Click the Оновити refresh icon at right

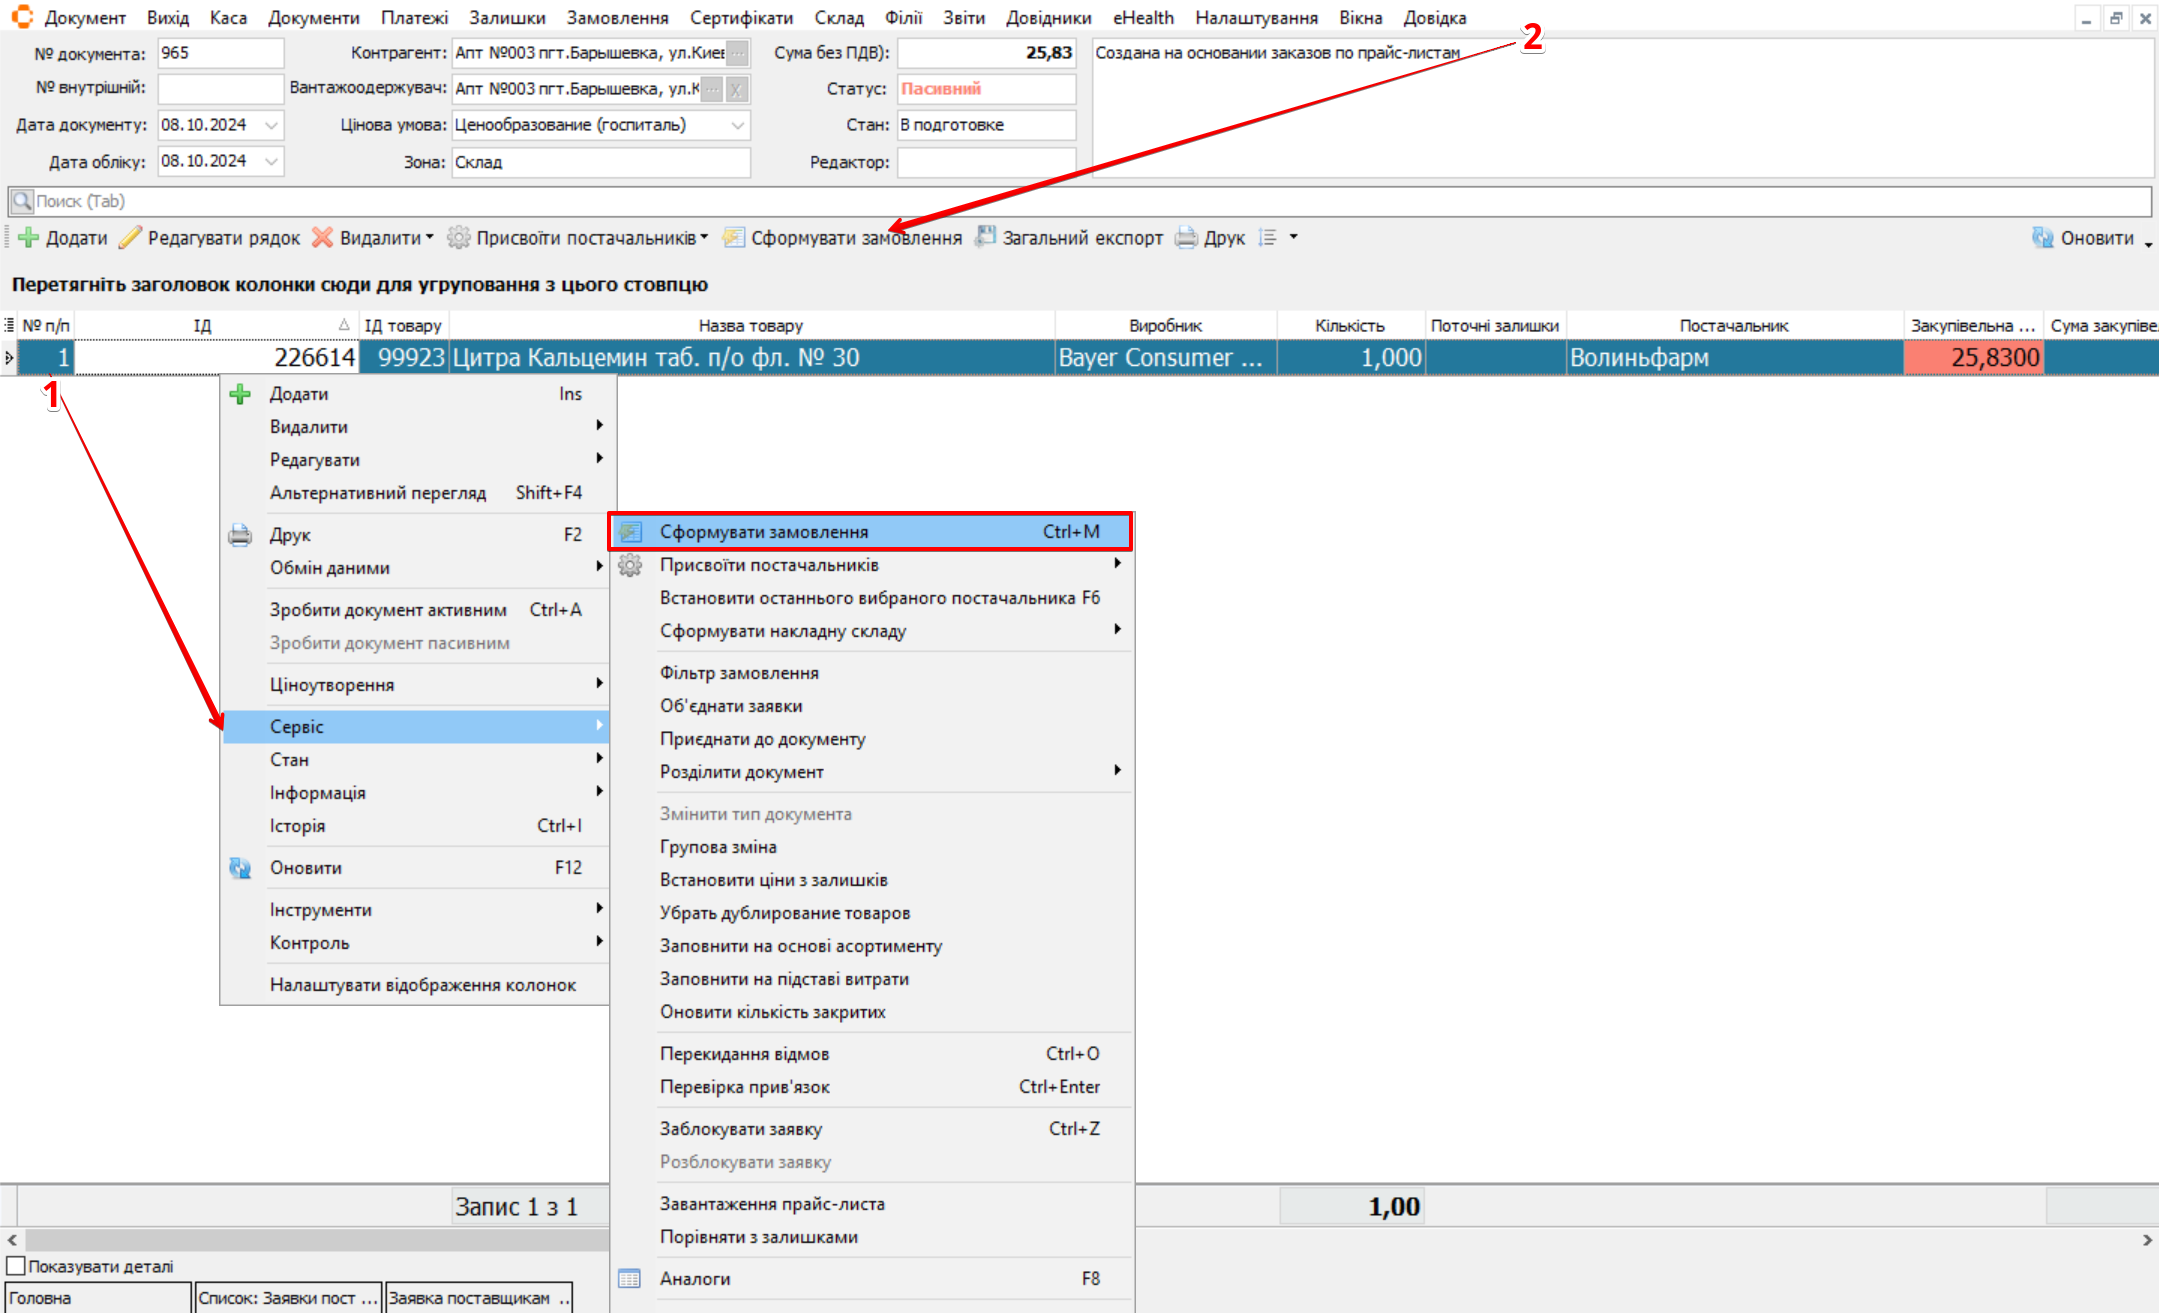click(x=2042, y=238)
